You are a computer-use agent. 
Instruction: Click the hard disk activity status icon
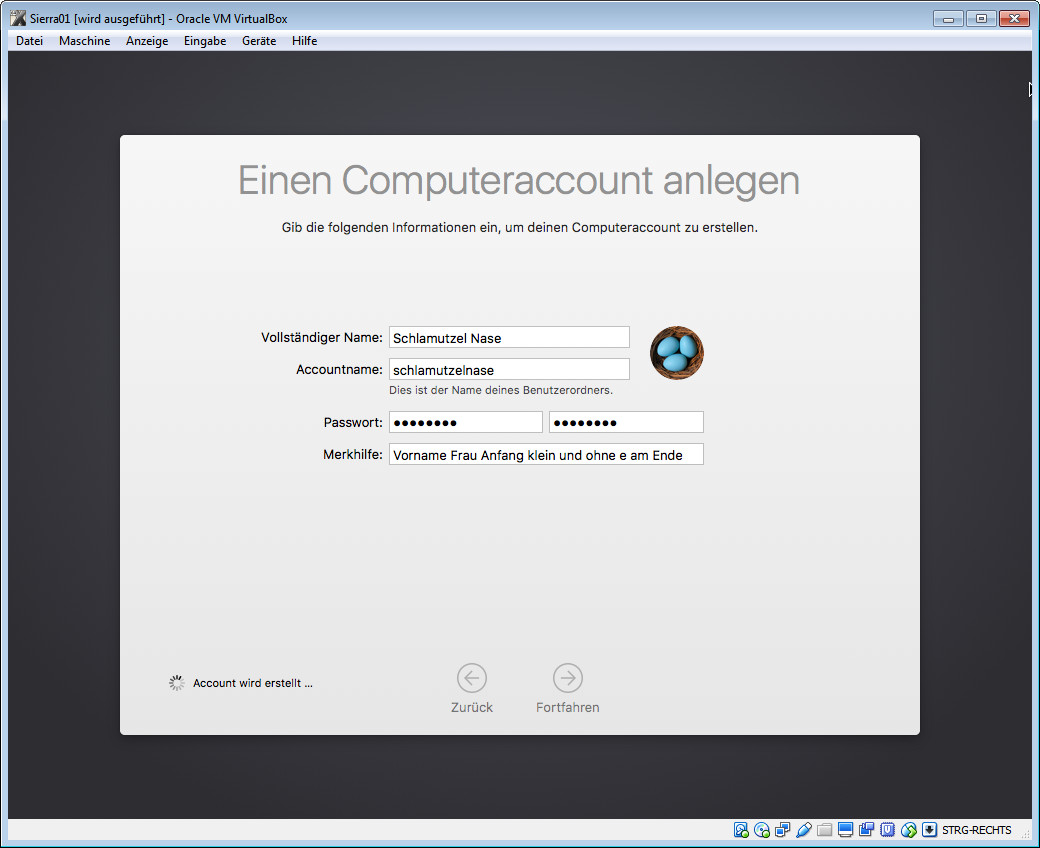click(741, 830)
